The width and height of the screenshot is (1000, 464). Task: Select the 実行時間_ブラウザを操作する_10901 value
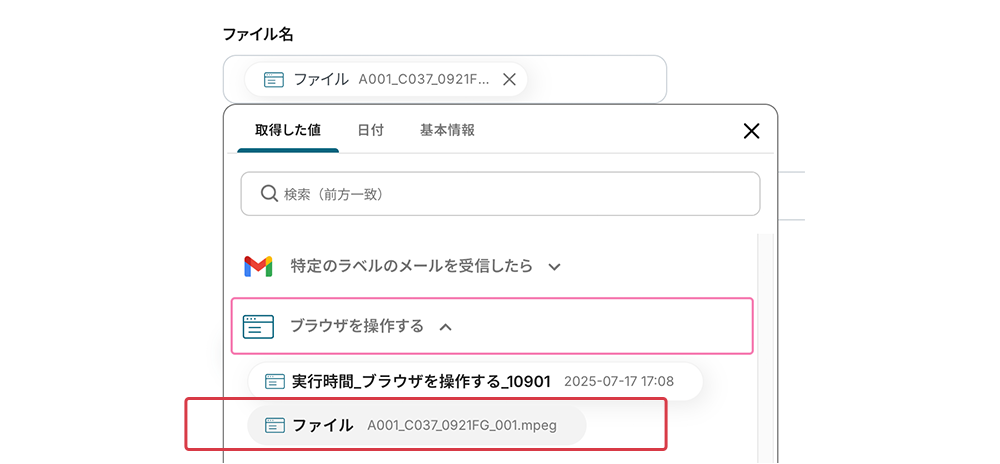[x=421, y=381]
